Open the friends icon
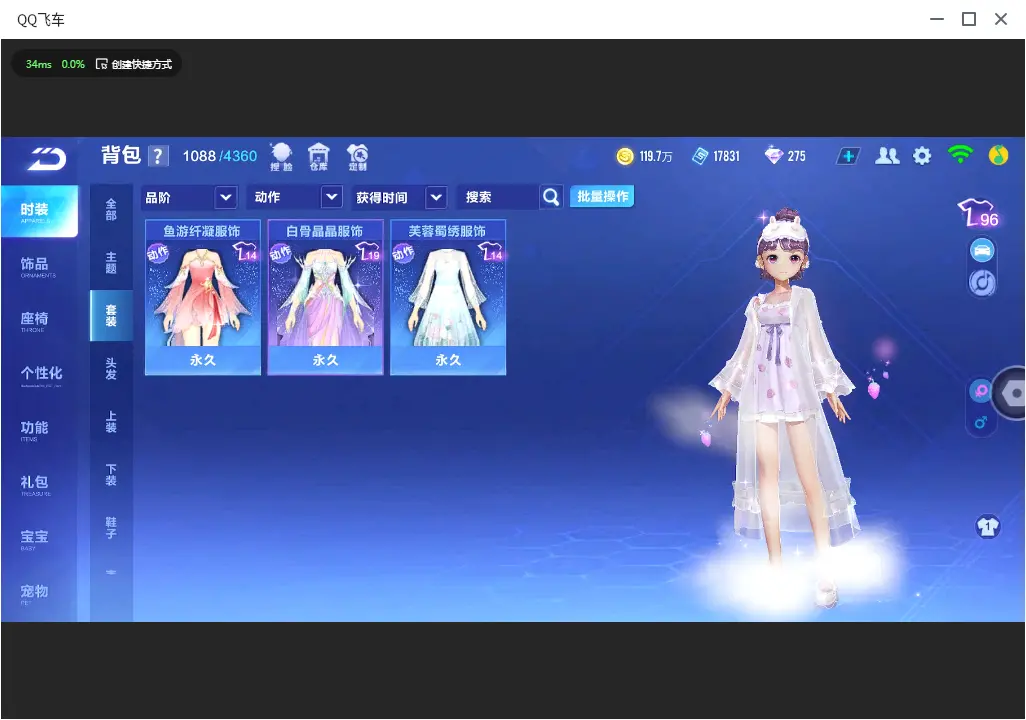 [887, 156]
